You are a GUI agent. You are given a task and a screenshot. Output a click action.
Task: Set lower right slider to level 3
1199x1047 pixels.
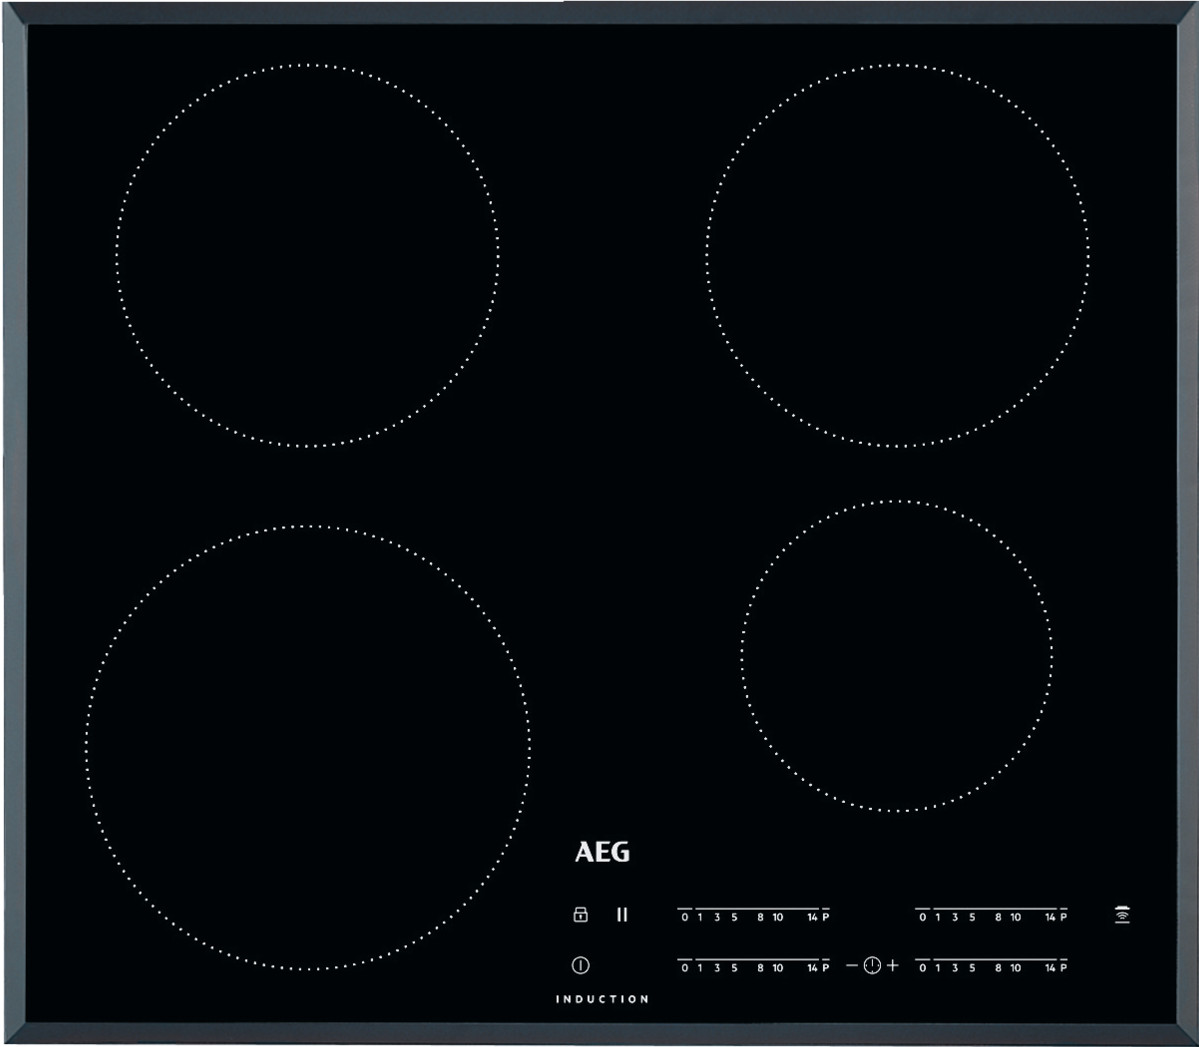(954, 967)
